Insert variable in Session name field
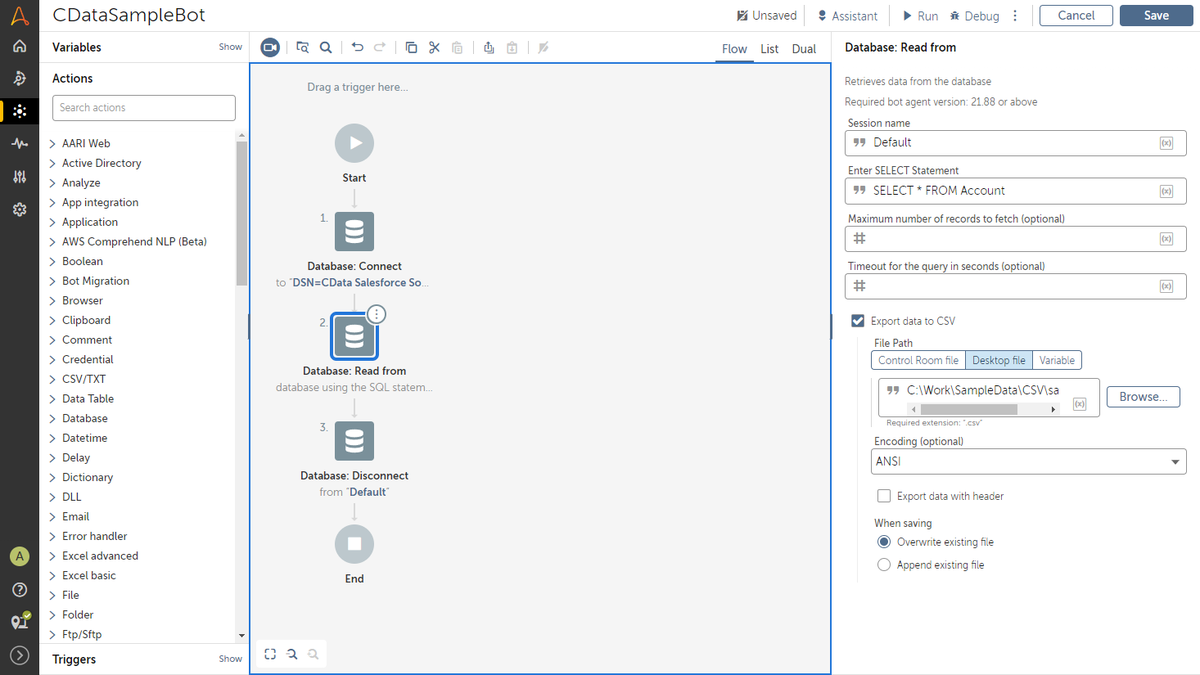 1166,143
